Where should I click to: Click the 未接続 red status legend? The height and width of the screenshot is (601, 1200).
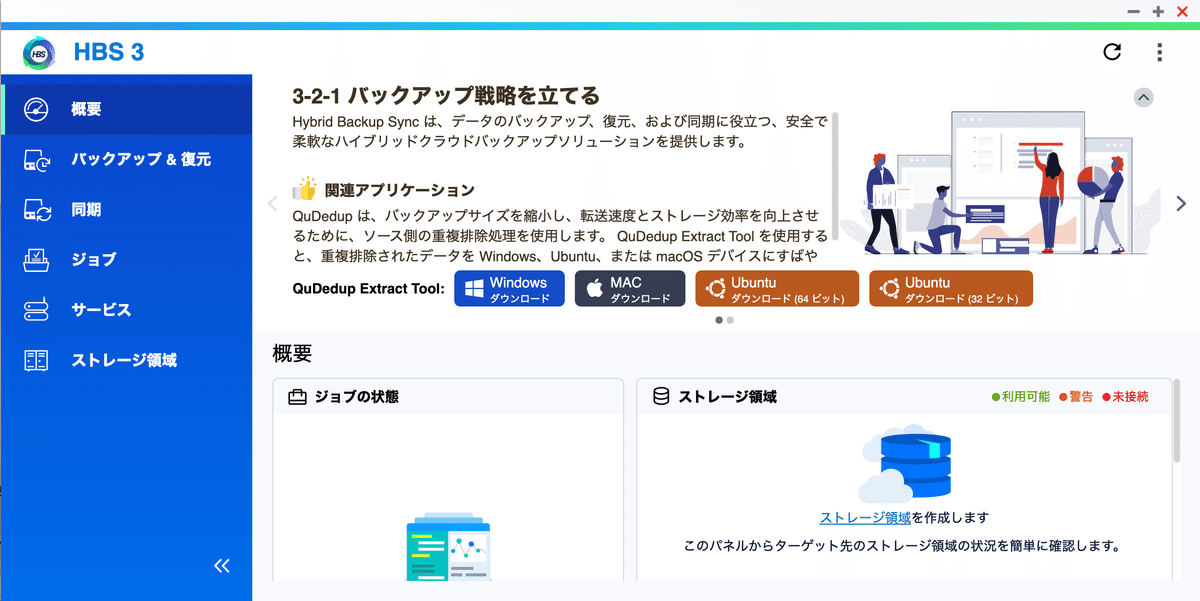pyautogui.click(x=1125, y=397)
